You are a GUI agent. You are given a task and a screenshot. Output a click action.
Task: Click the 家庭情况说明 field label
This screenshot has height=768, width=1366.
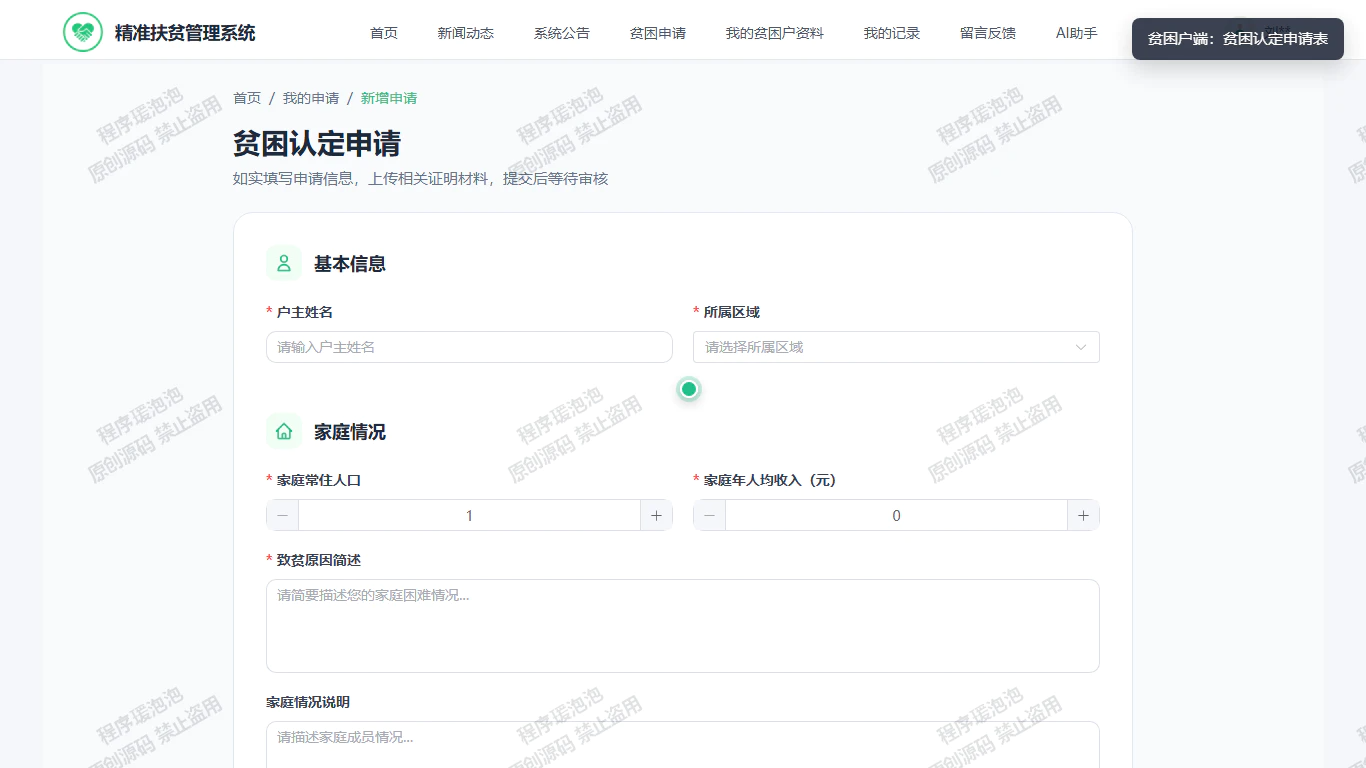coord(308,702)
